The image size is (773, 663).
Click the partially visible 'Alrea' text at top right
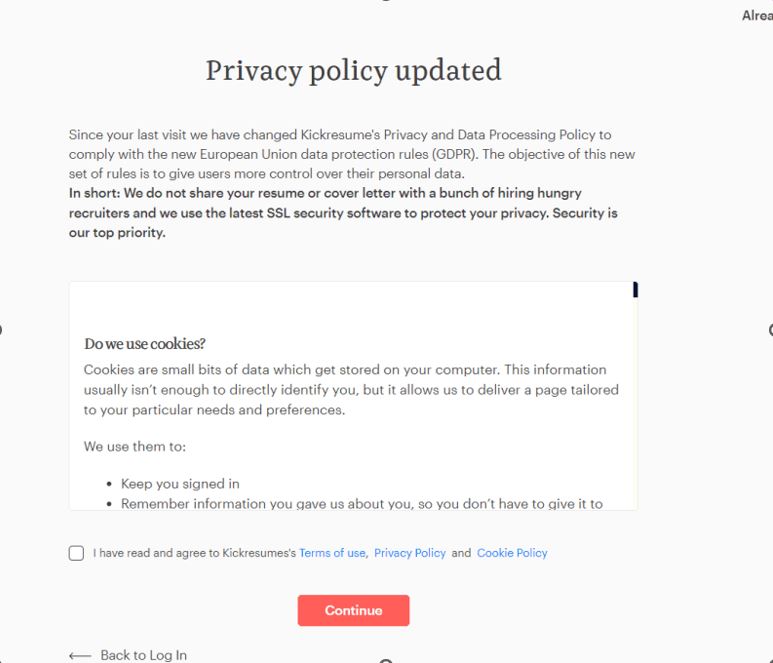point(757,16)
